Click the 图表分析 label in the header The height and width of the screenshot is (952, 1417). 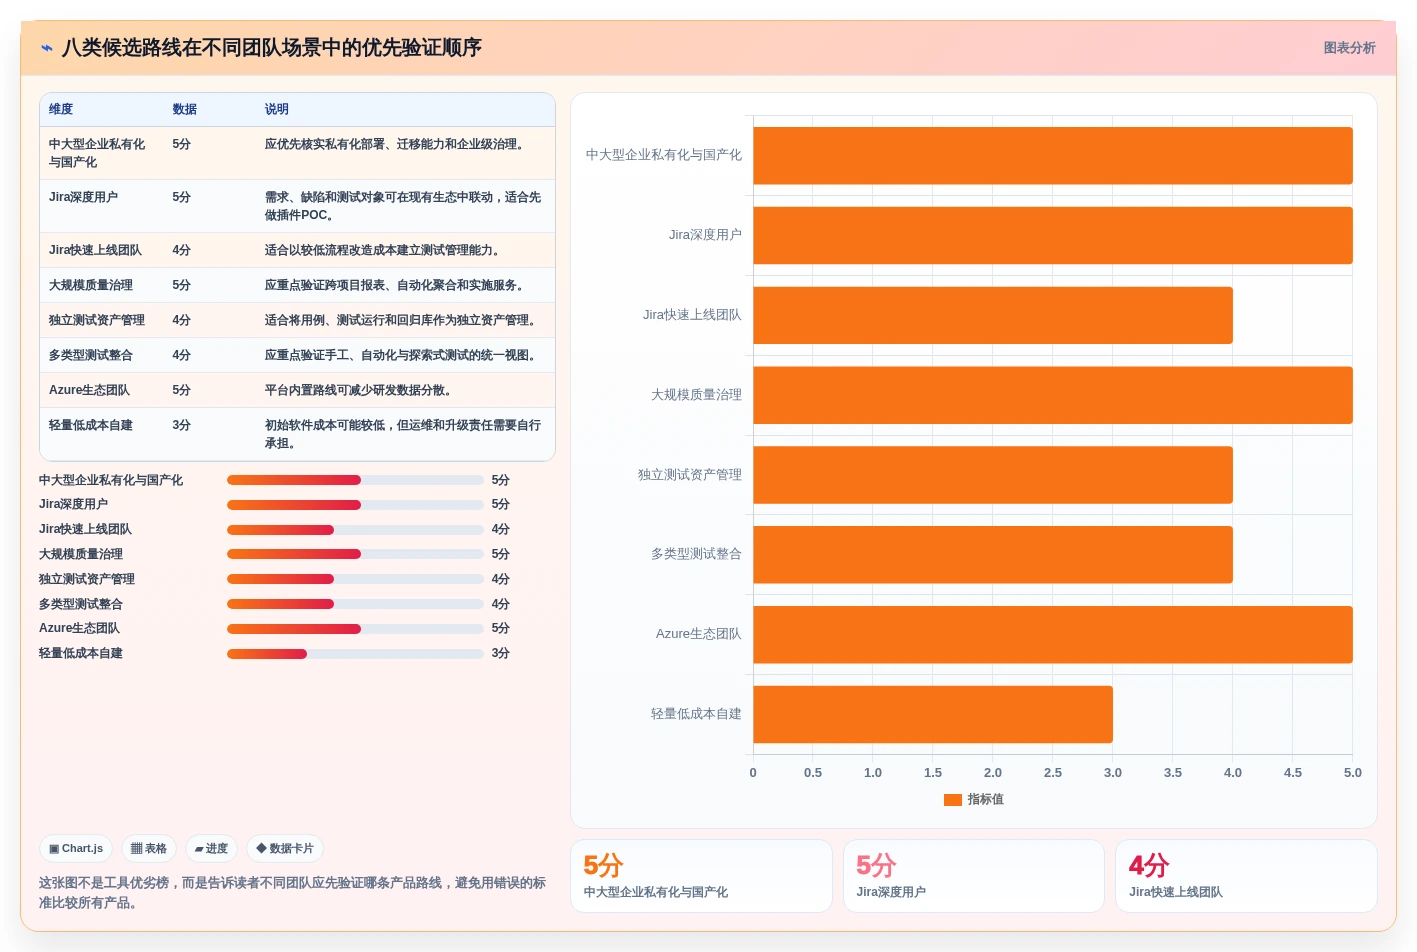[x=1349, y=48]
